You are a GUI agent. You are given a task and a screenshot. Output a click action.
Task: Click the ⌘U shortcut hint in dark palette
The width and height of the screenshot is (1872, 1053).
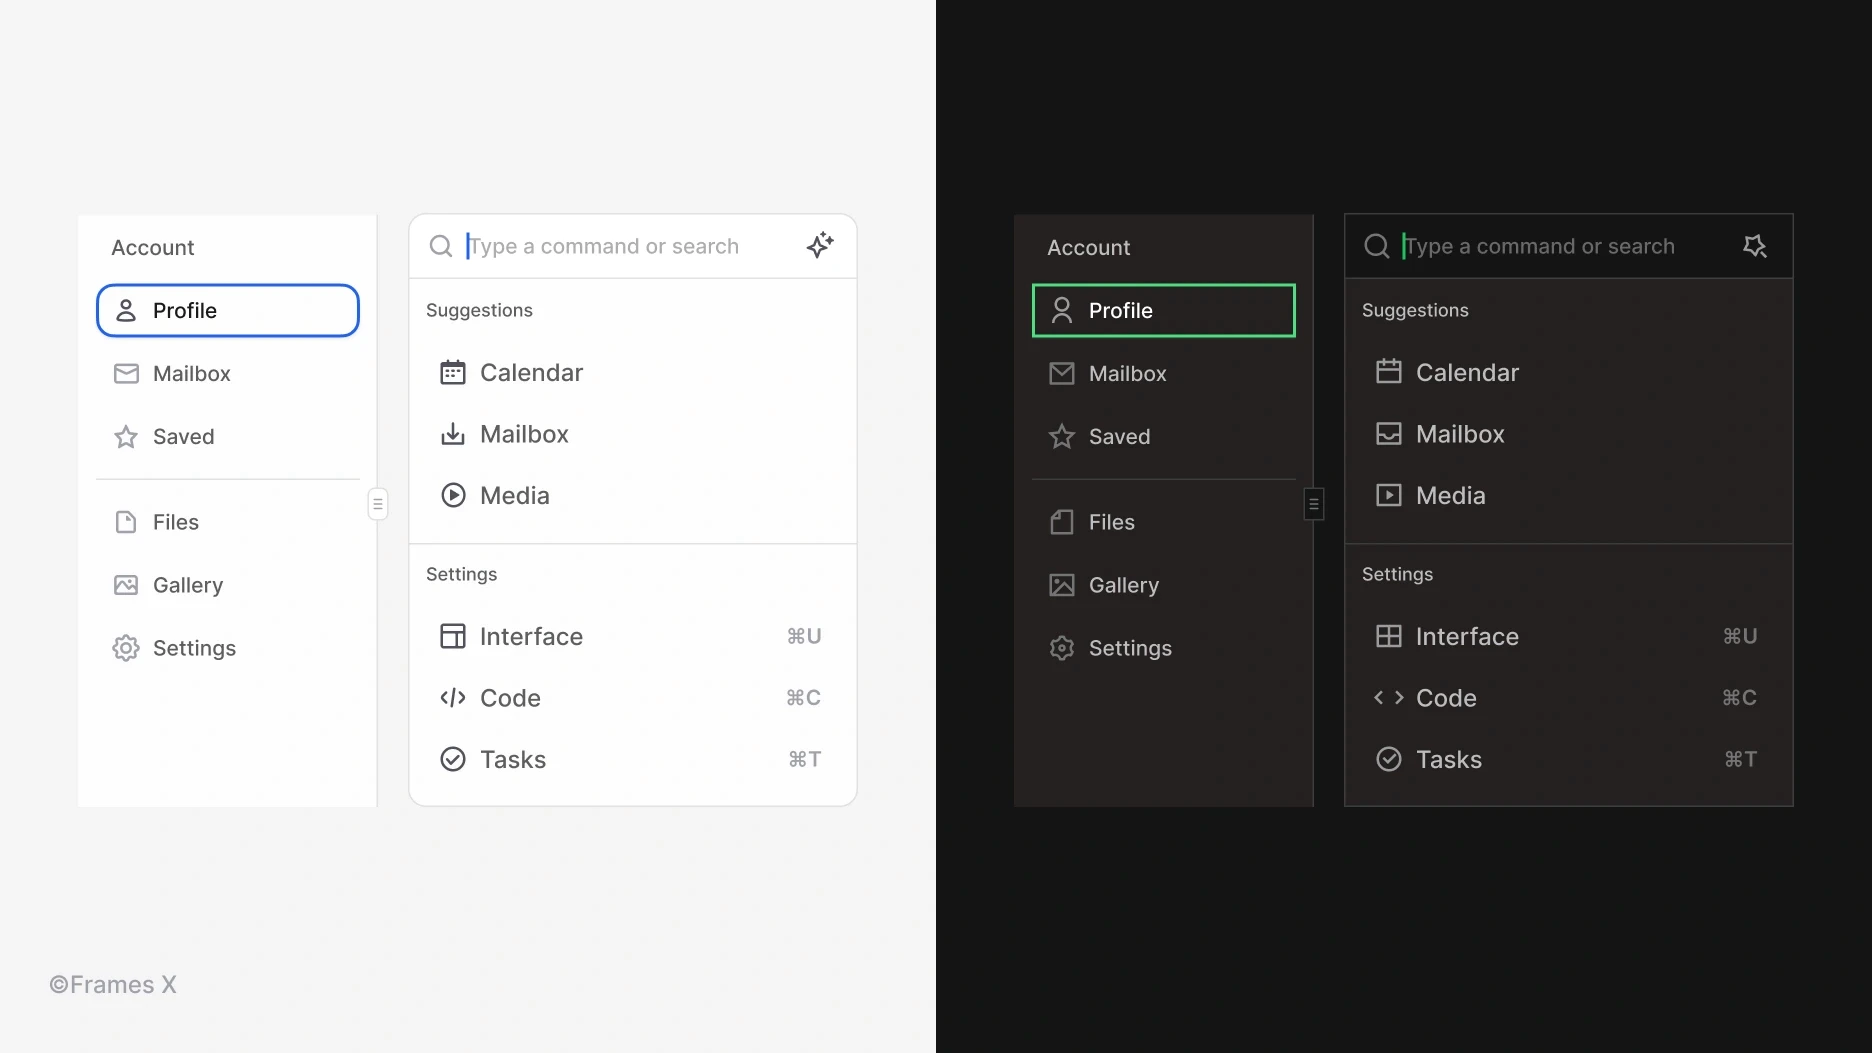click(x=1740, y=636)
